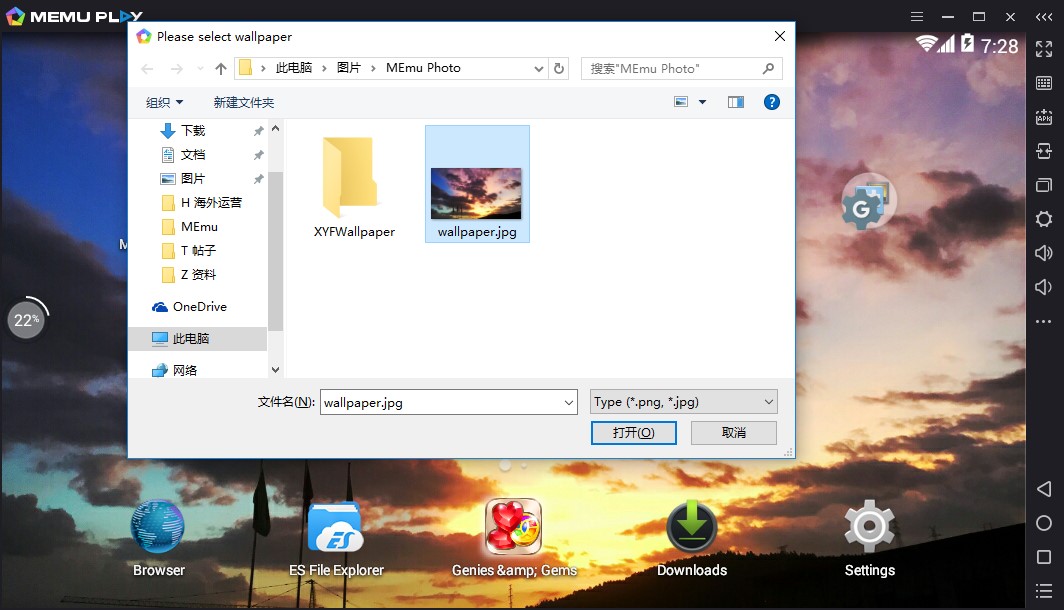Screen dimensions: 1064x610
Task: Open the multi-window manager icon
Action: [x=1043, y=185]
